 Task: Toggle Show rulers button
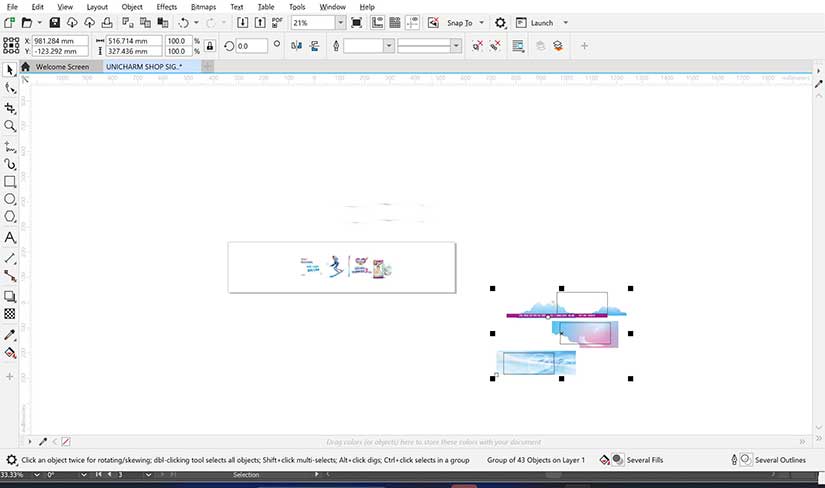377,23
